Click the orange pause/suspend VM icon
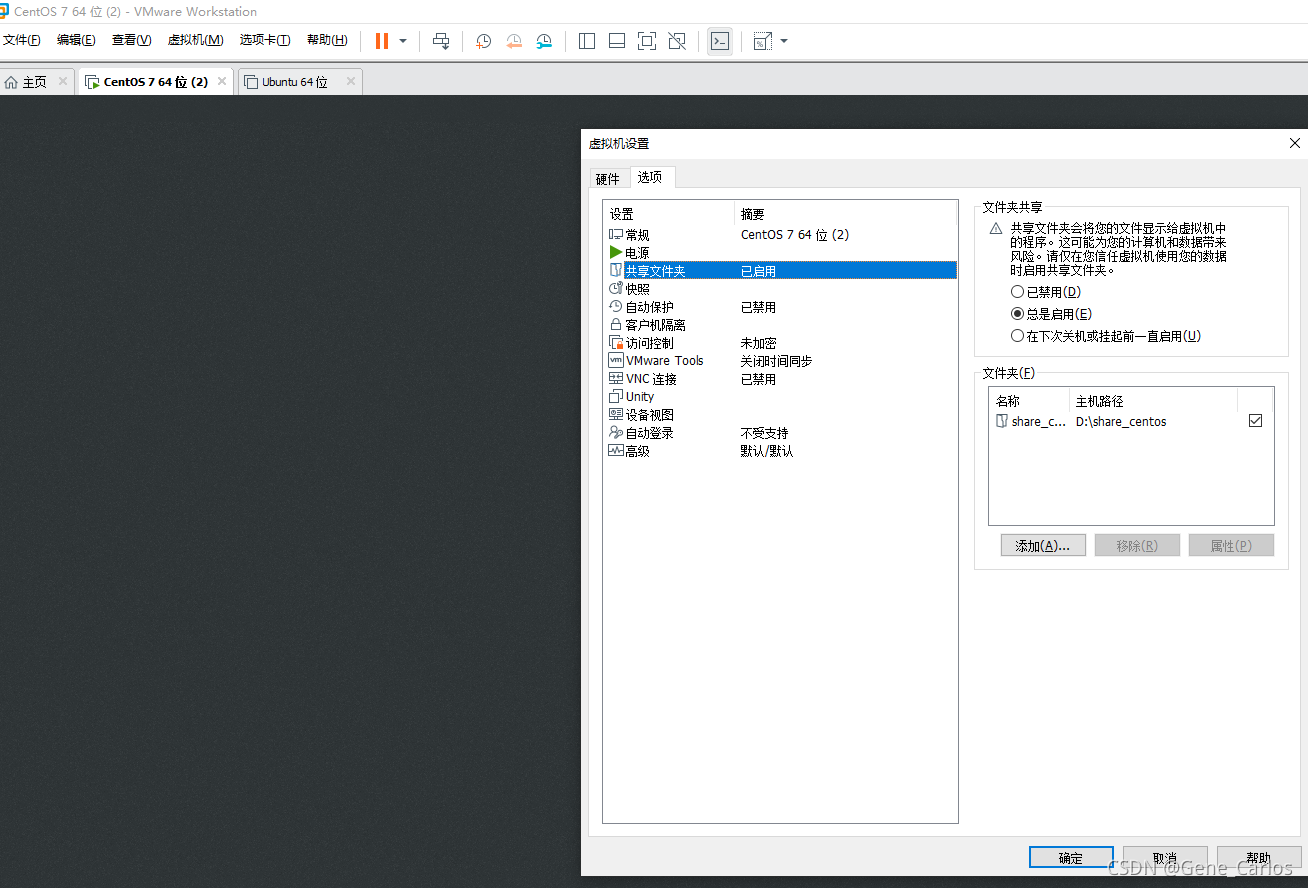 tap(382, 41)
